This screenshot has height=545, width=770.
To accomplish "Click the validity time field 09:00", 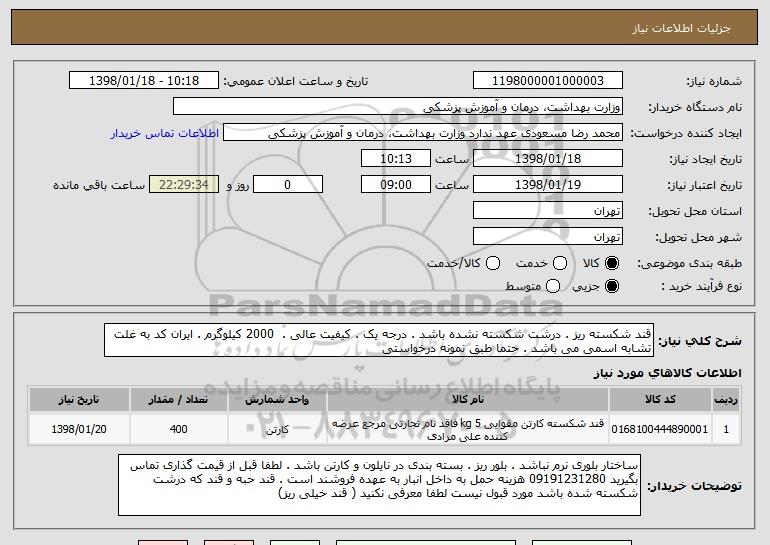I will pyautogui.click(x=396, y=185).
